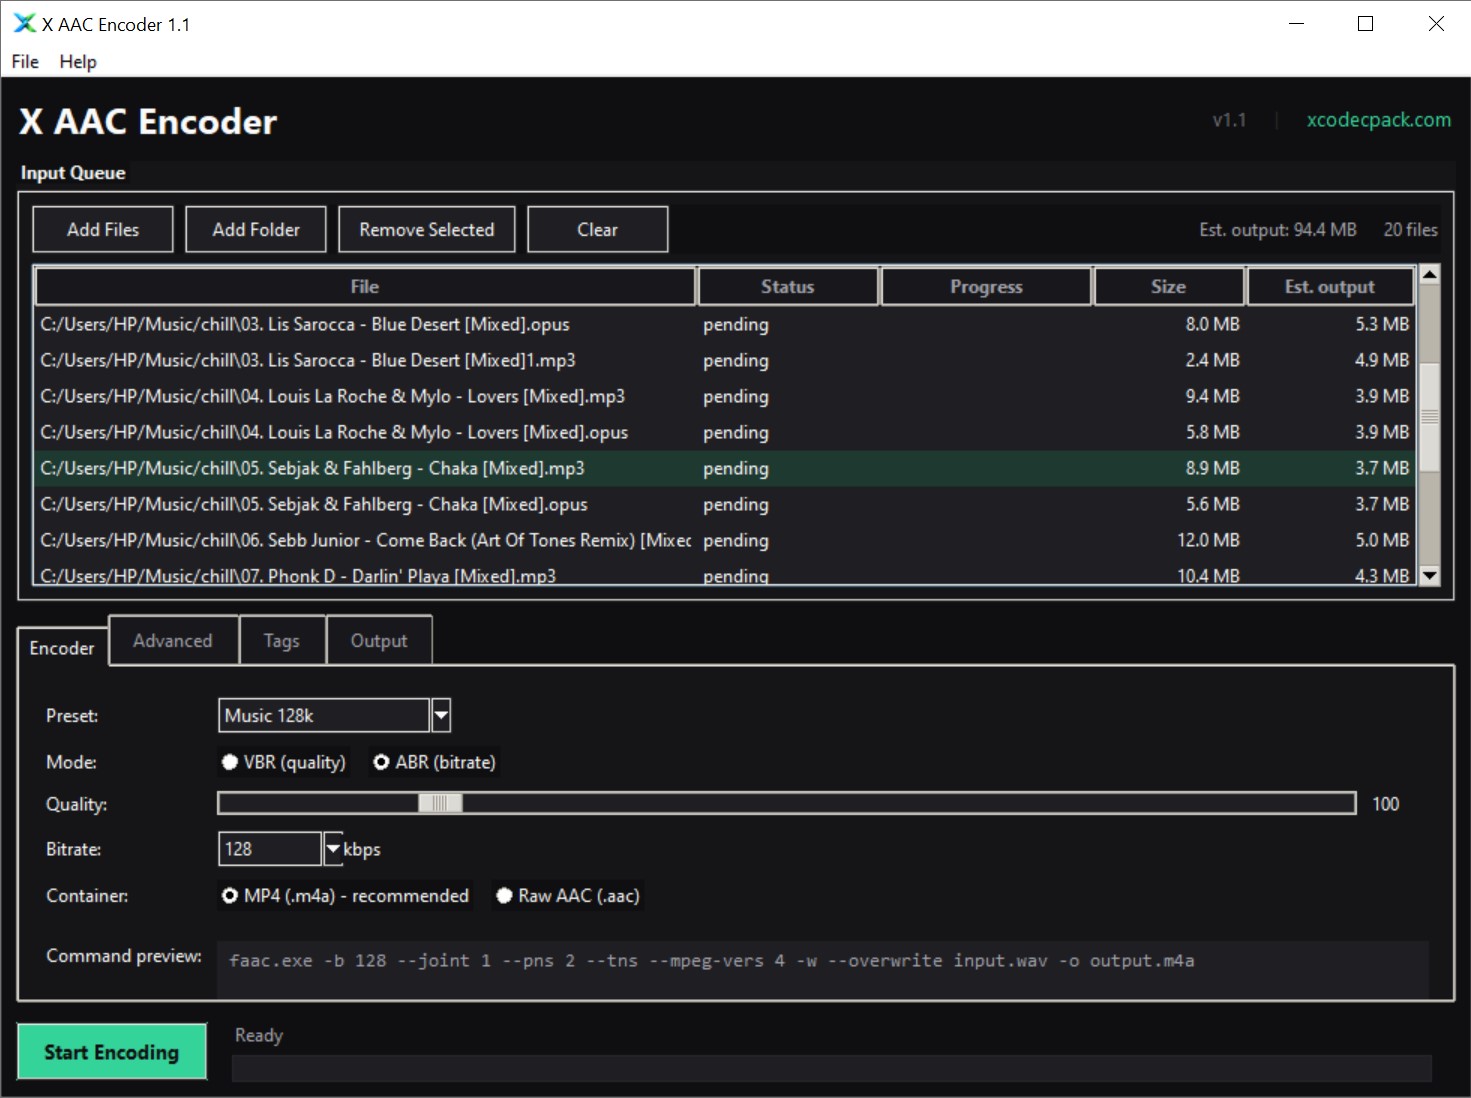Select ABR (bitrate) mode
The height and width of the screenshot is (1098, 1471).
[x=434, y=762]
